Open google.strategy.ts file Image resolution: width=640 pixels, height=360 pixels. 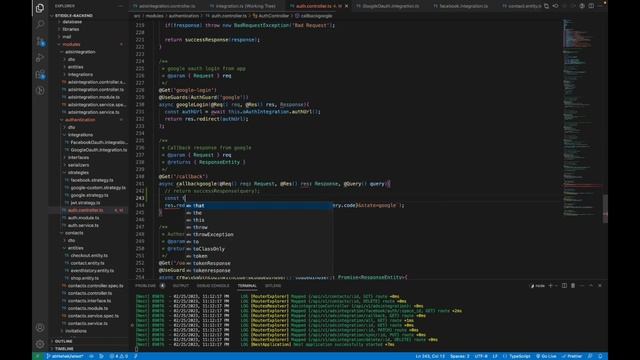pos(89,195)
